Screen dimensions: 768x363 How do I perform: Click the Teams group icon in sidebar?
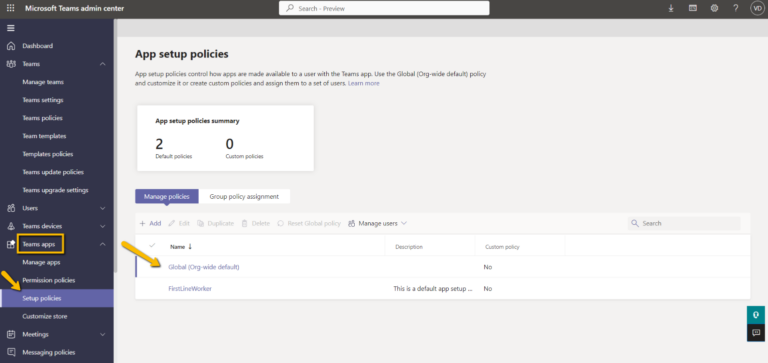[x=11, y=64]
